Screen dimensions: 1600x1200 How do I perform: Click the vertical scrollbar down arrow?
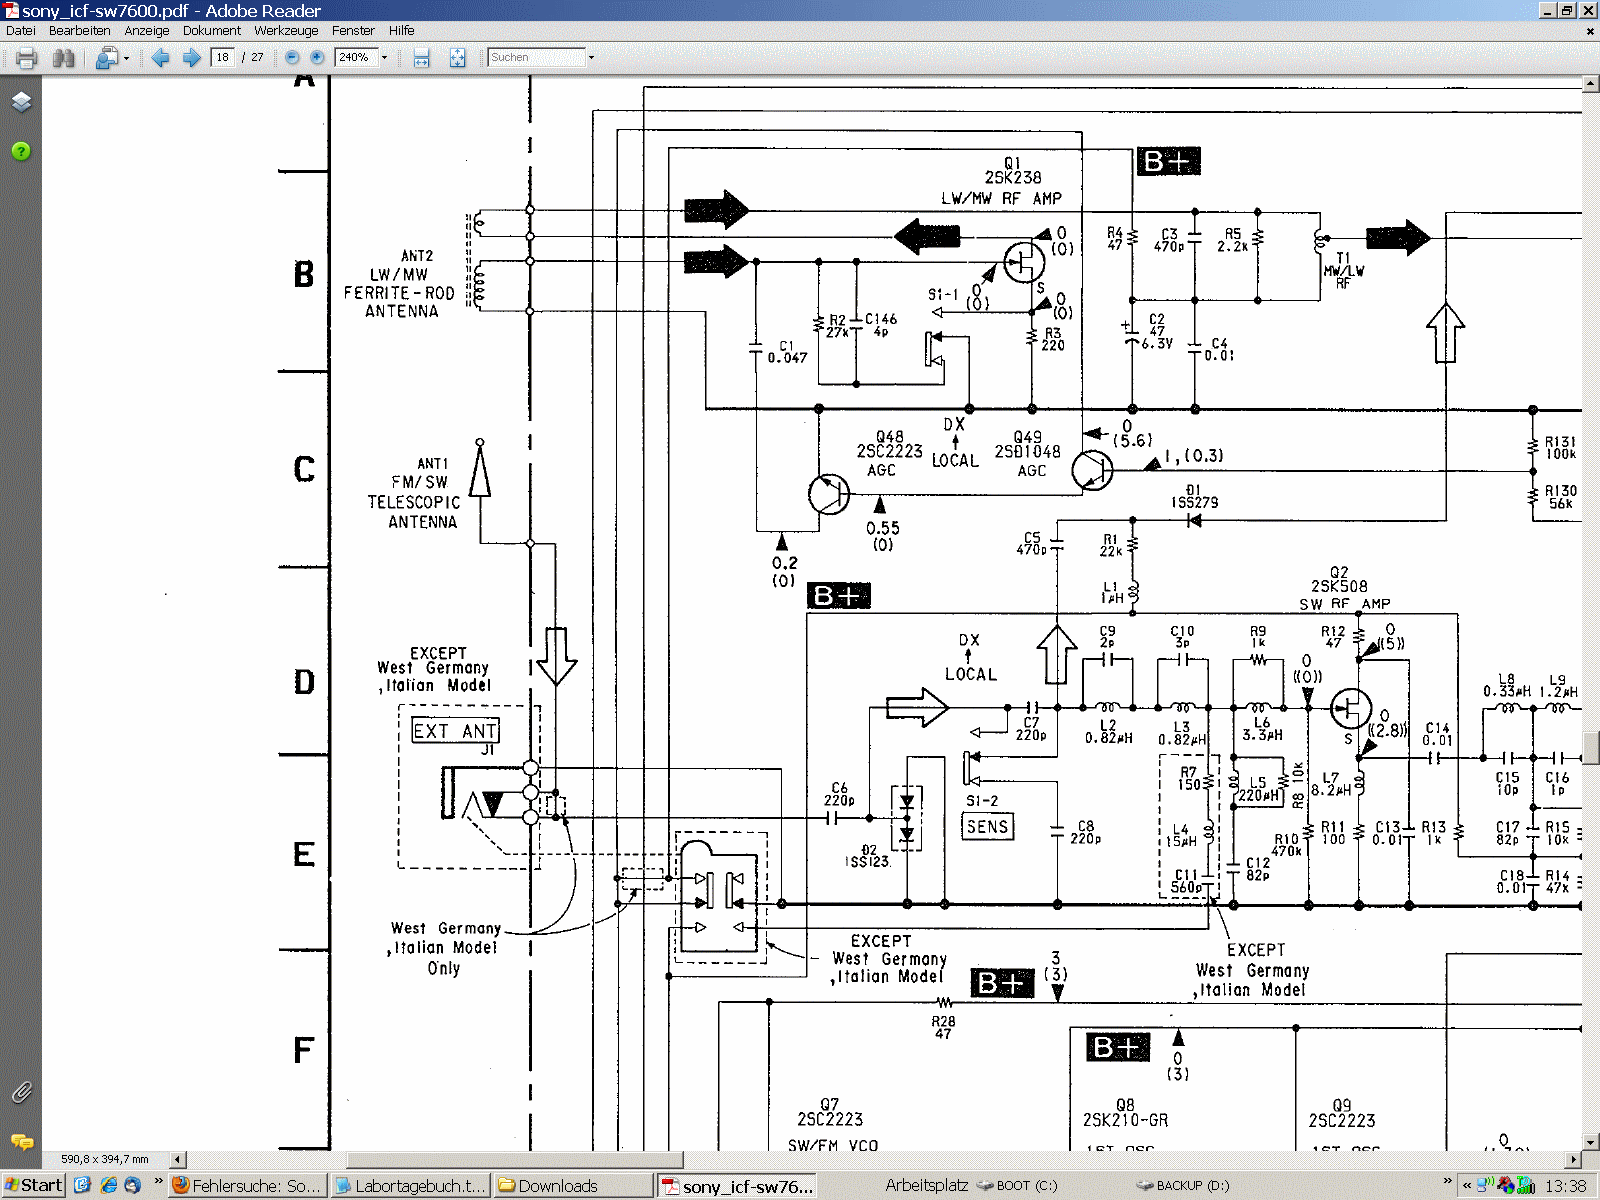[1590, 1142]
